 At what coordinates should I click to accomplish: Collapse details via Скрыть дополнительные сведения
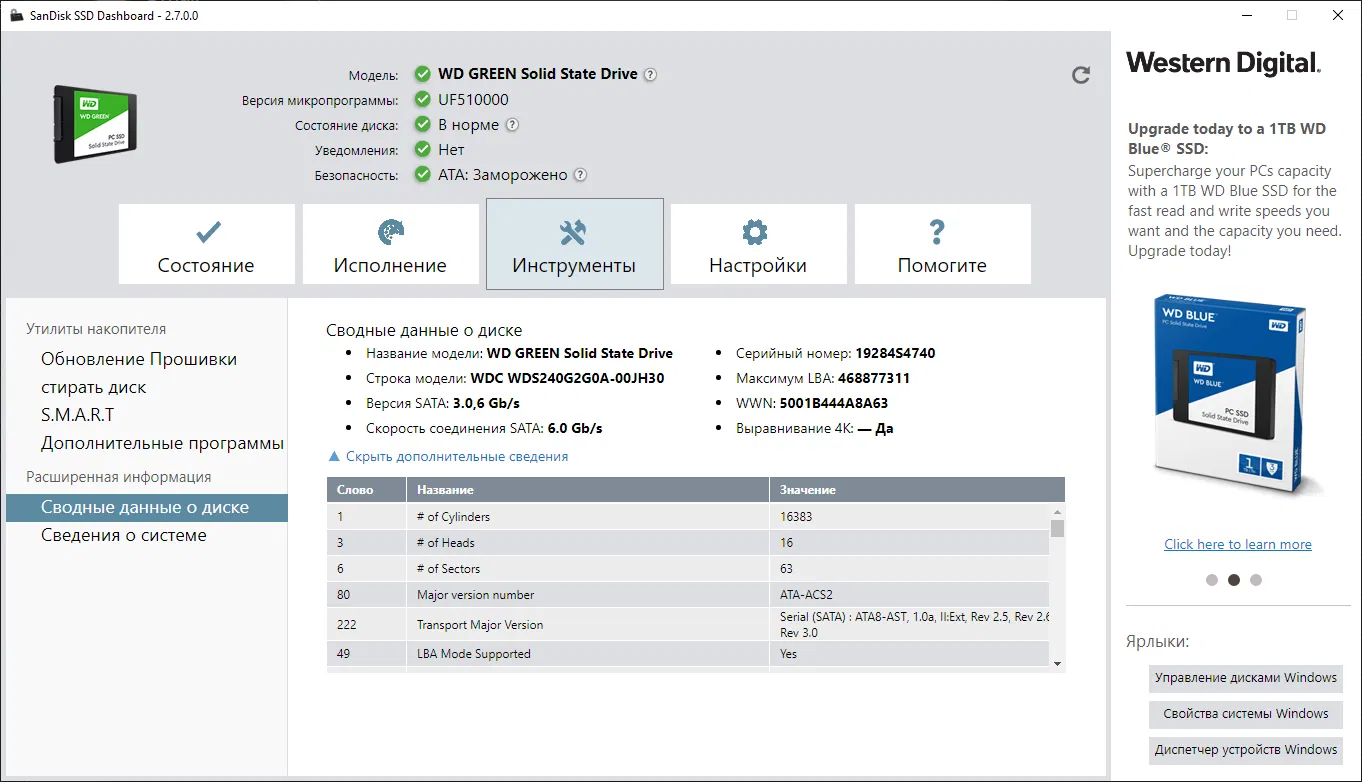click(448, 456)
